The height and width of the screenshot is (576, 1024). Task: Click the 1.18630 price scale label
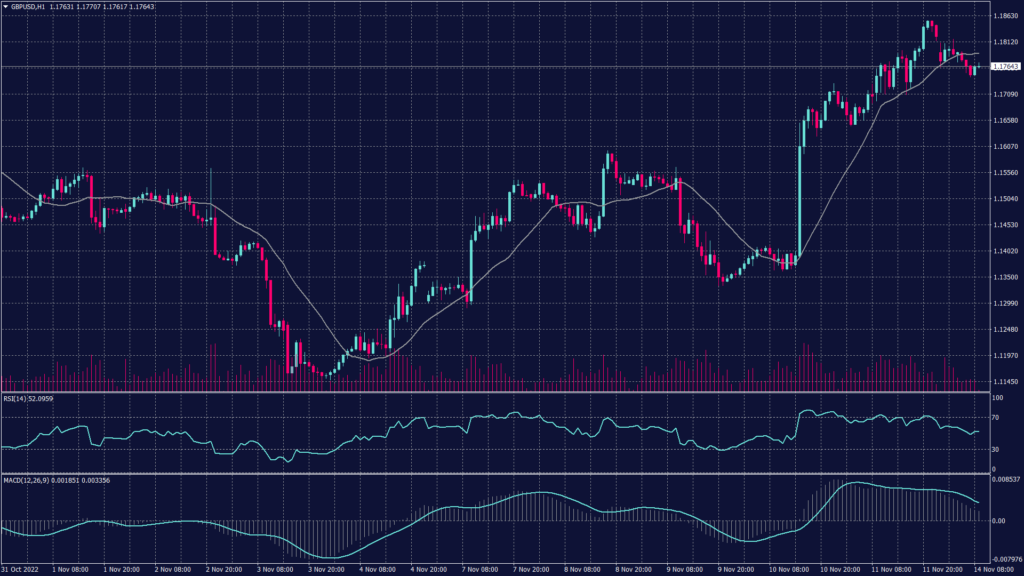[x=1004, y=17]
